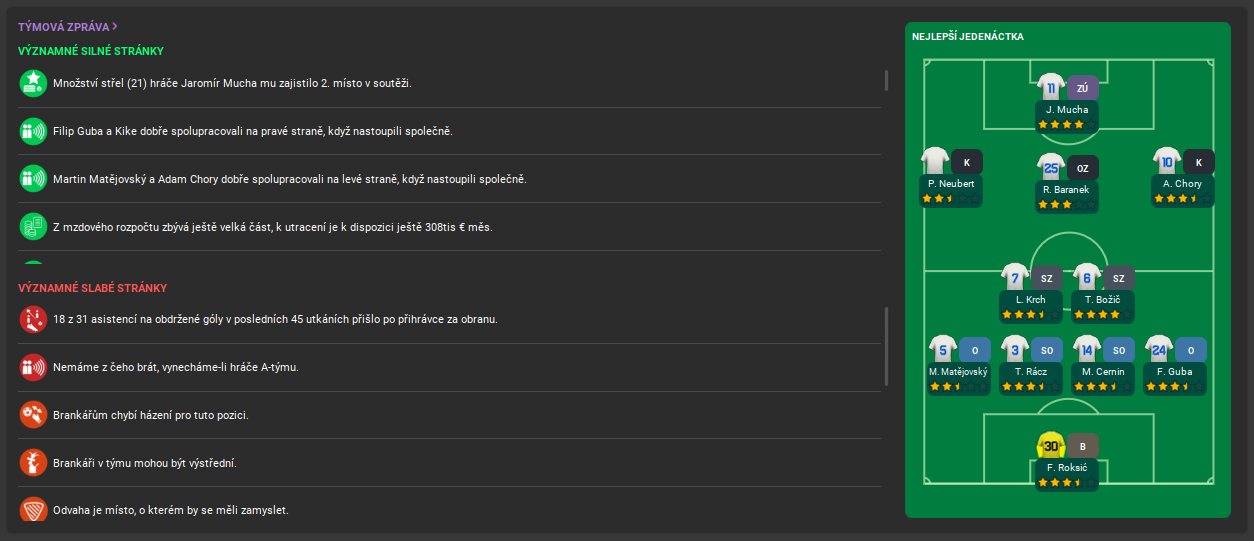Click the wage budget money icon
The height and width of the screenshot is (541, 1254).
pos(34,227)
